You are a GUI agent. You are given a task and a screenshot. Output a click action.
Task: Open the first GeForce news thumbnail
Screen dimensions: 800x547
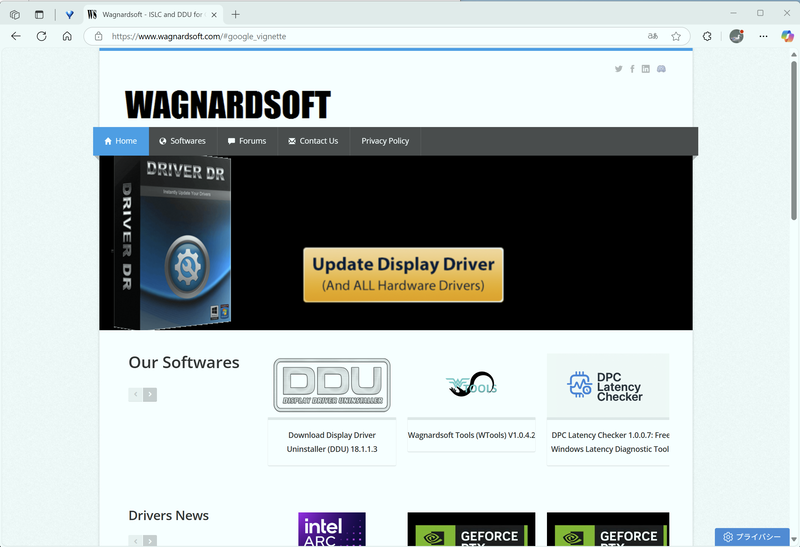471,530
